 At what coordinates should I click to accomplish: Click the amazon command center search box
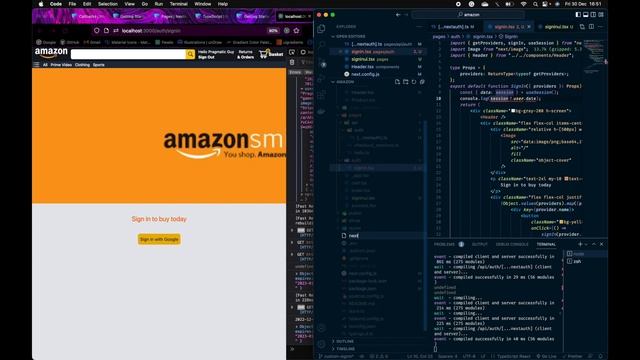click(x=468, y=14)
